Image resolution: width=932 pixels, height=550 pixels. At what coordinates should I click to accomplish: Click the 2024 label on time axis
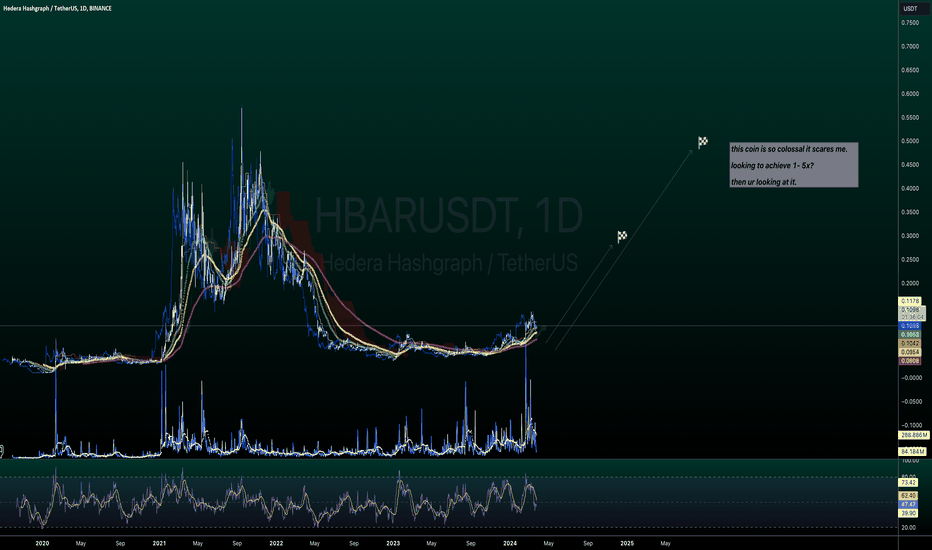pyautogui.click(x=510, y=543)
